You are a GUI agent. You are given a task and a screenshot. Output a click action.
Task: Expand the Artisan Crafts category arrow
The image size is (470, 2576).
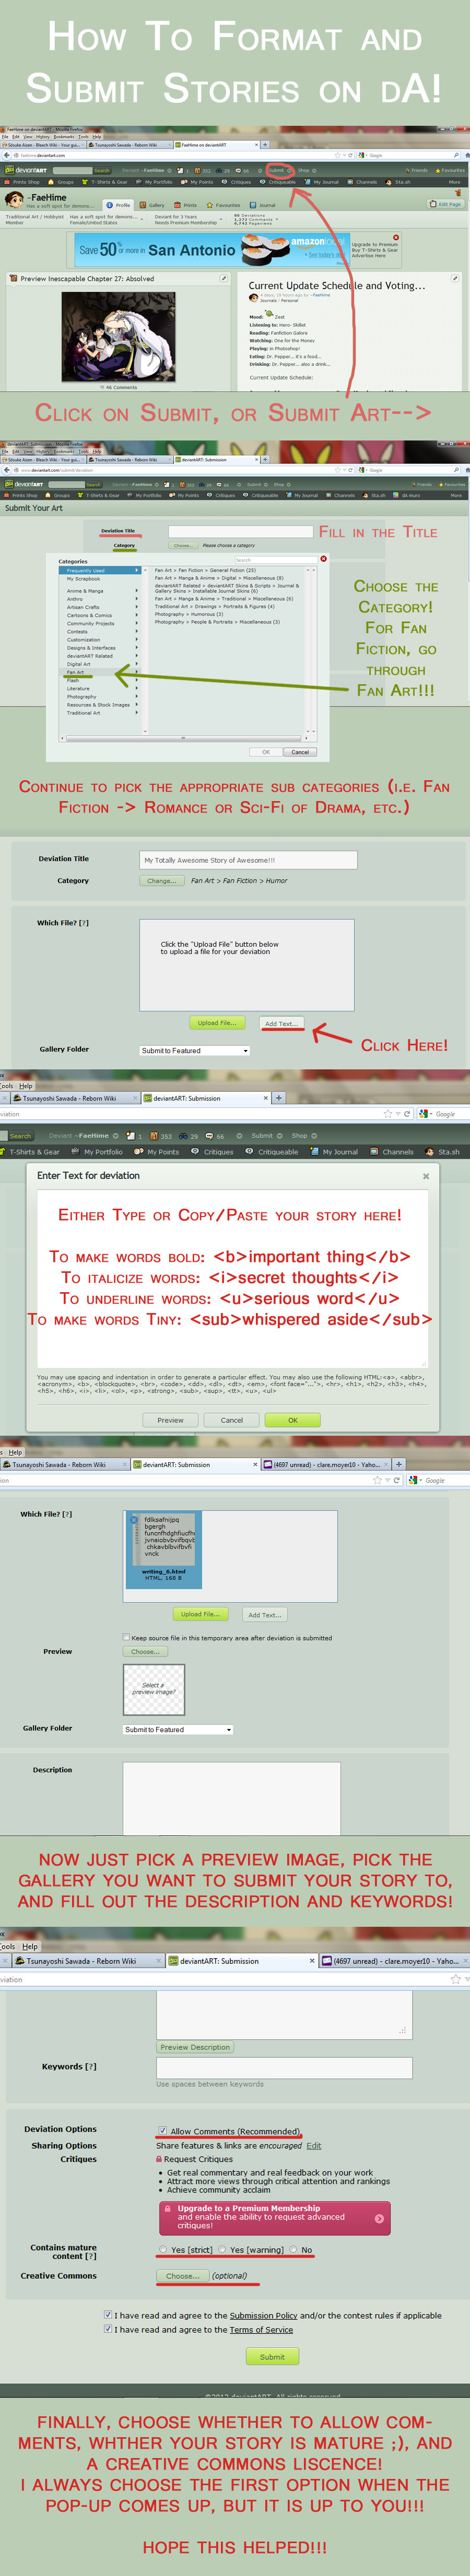137,607
